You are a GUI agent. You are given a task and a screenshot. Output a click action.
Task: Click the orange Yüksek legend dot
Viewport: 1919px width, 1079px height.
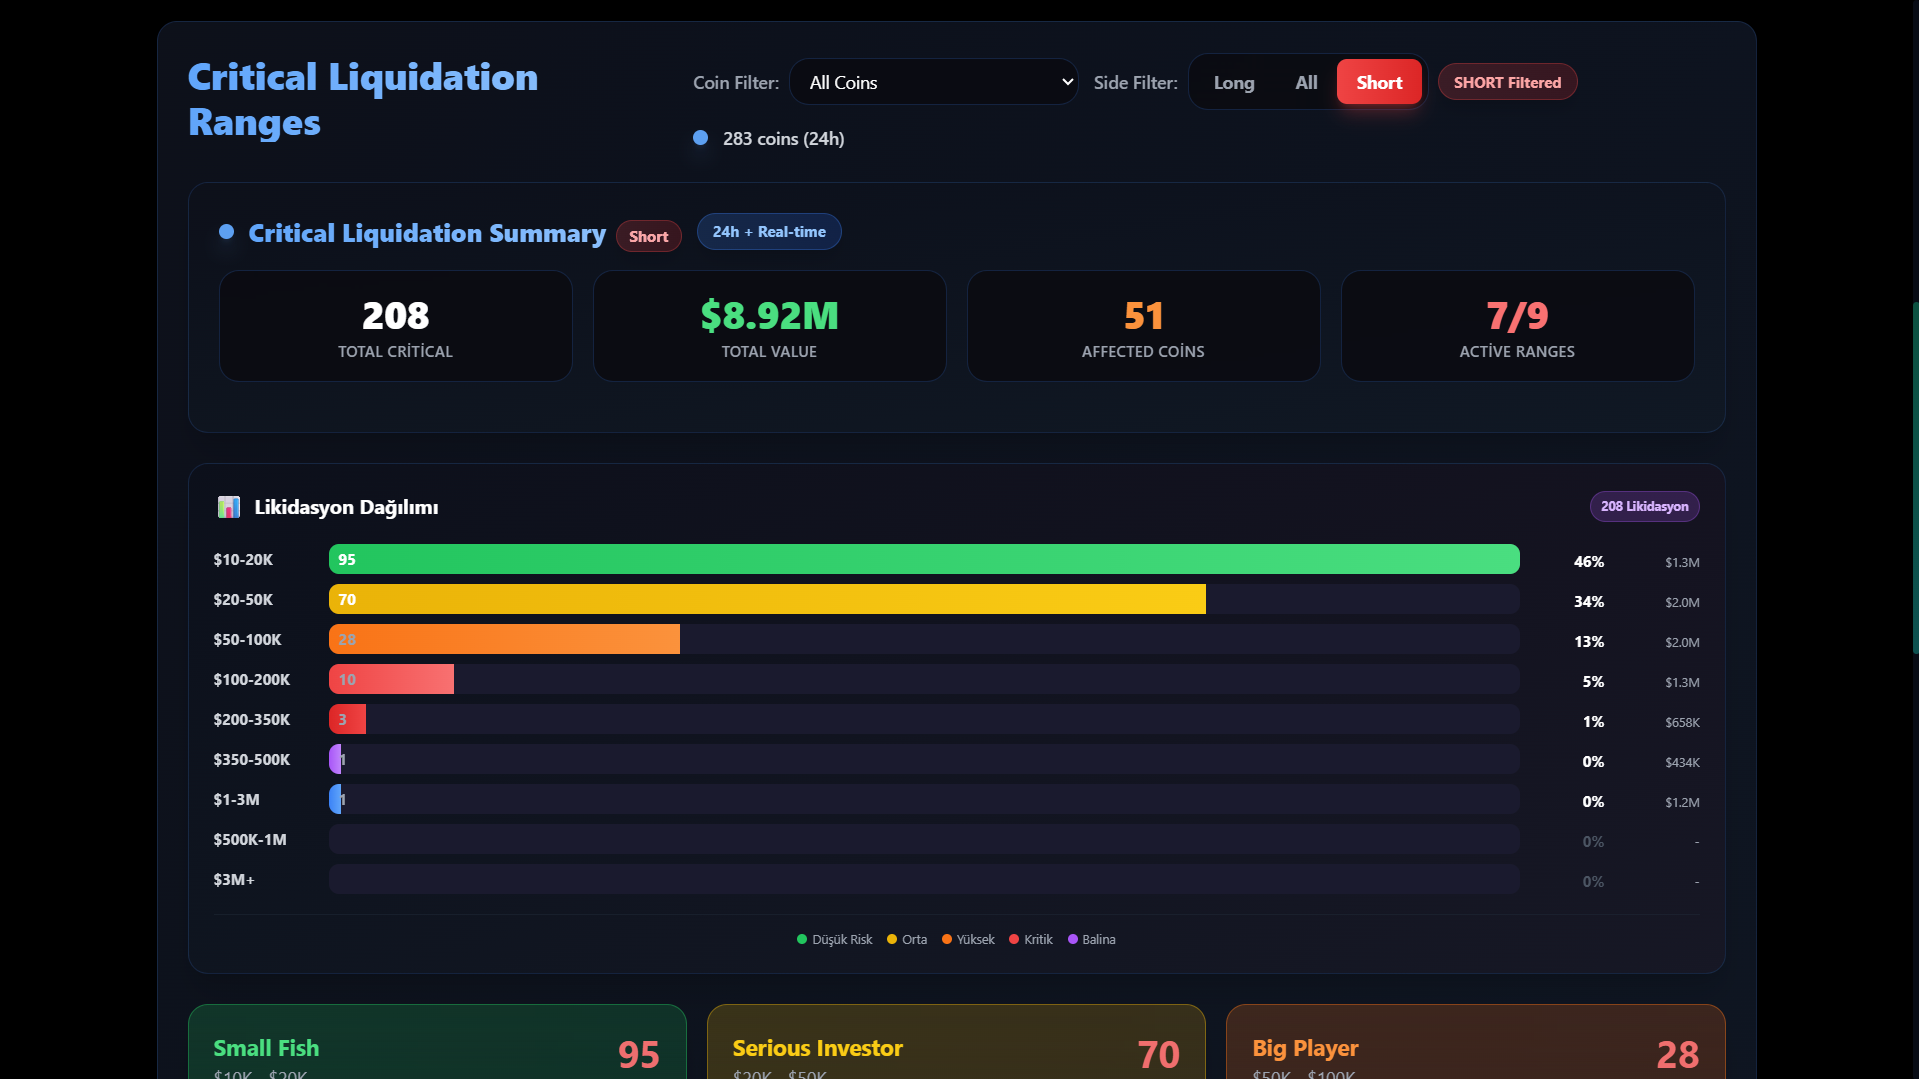pos(947,939)
